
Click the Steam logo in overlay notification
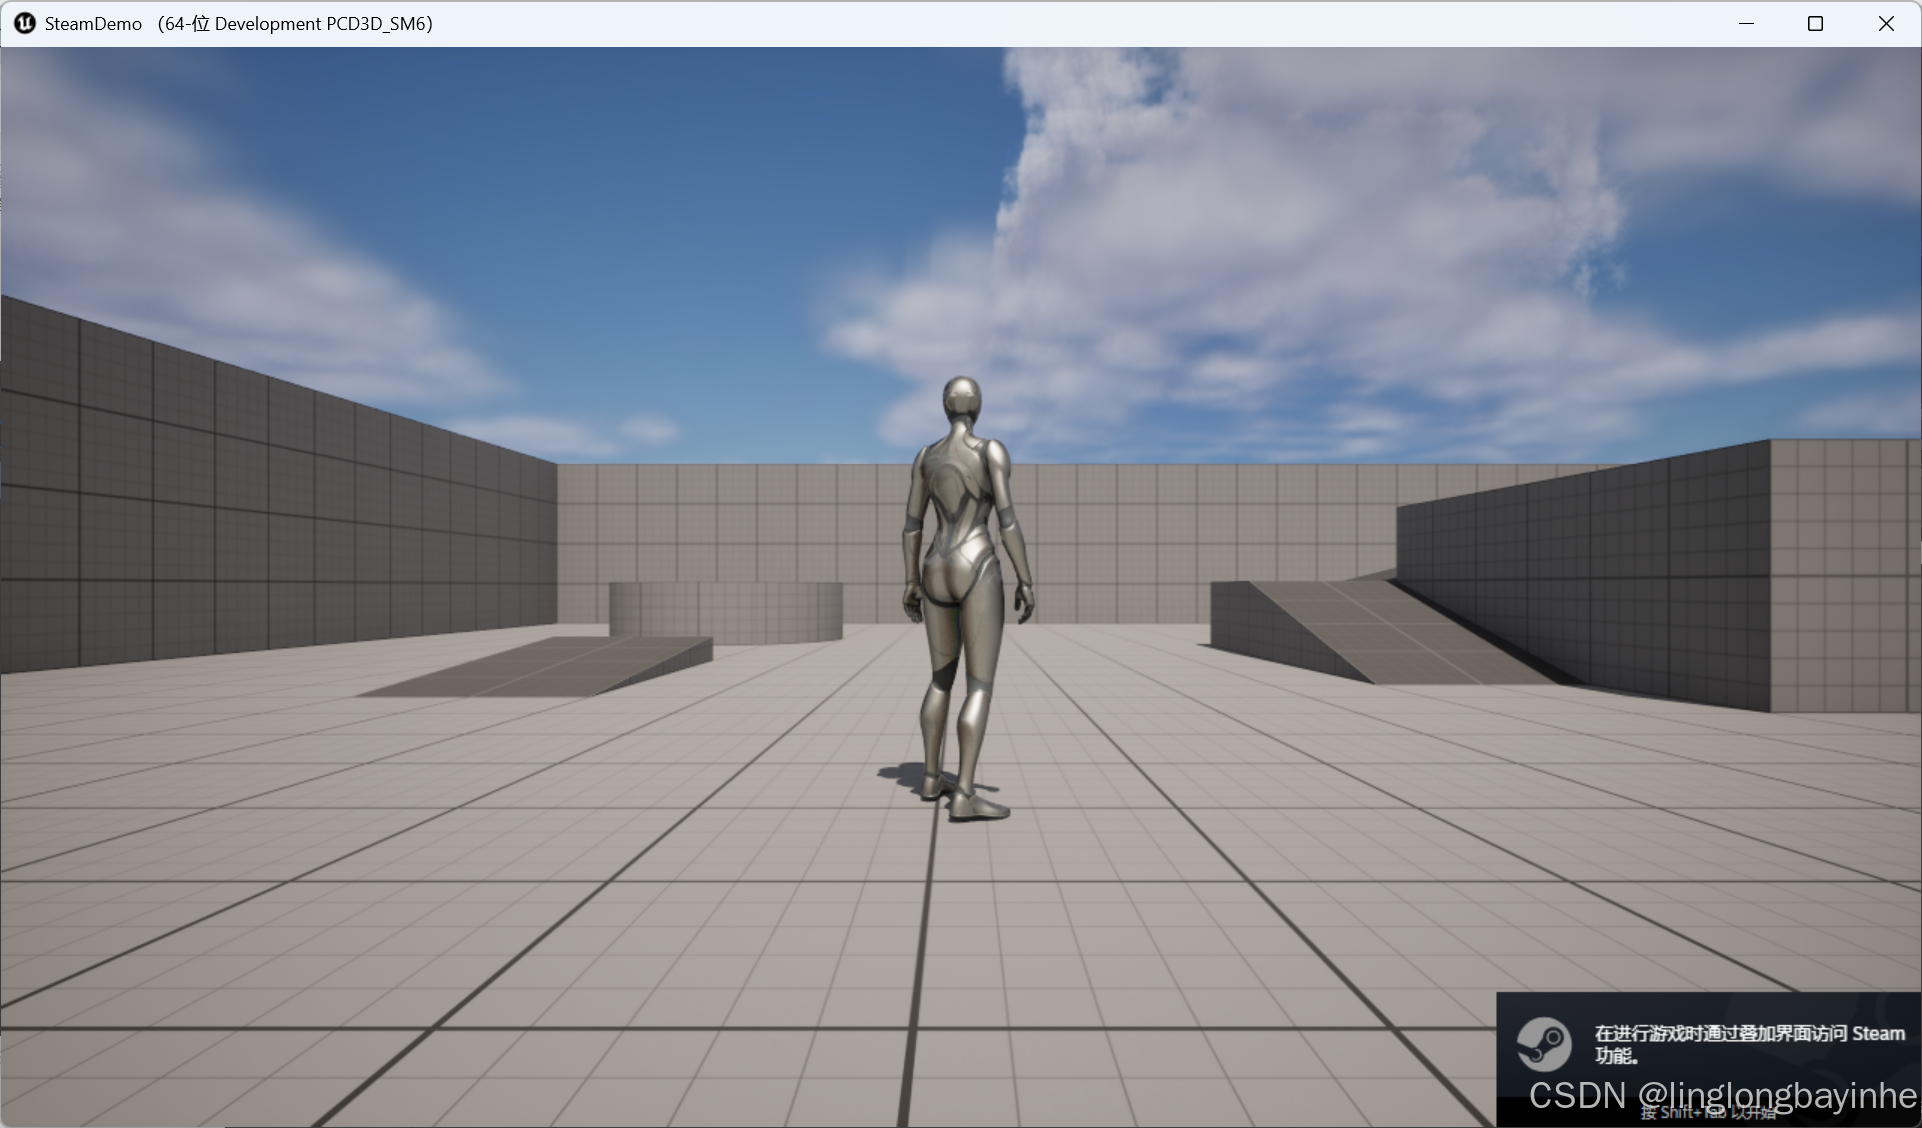[1543, 1044]
